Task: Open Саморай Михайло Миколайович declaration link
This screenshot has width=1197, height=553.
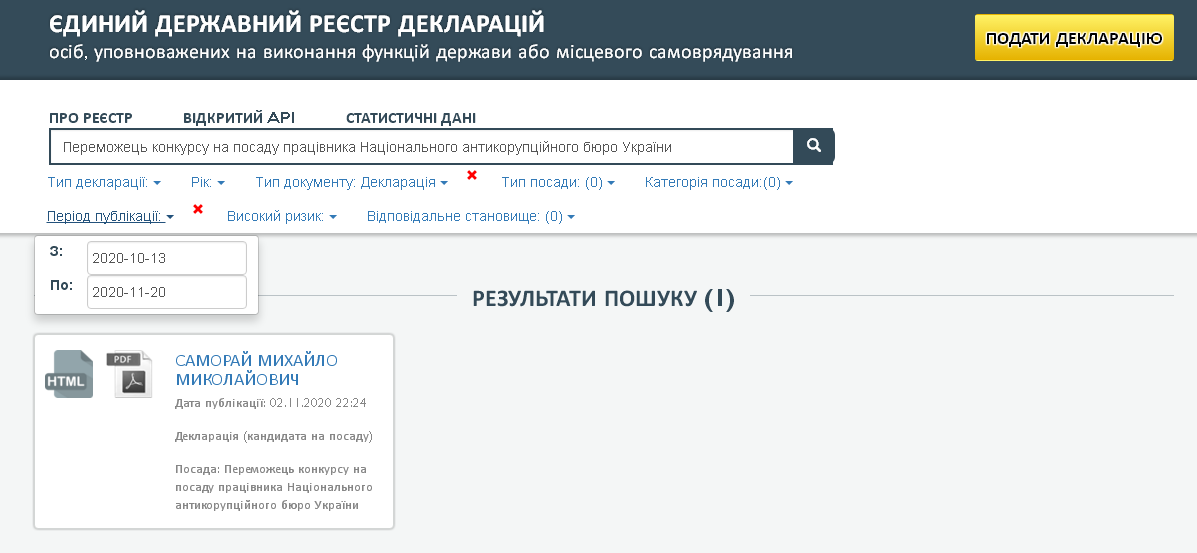Action: (256, 370)
